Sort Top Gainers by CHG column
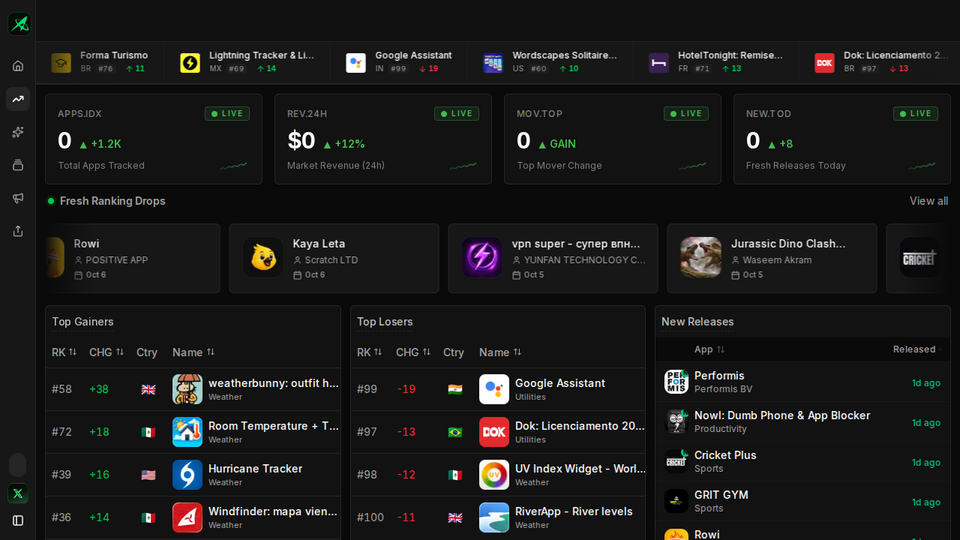Image resolution: width=960 pixels, height=540 pixels. click(x=107, y=352)
